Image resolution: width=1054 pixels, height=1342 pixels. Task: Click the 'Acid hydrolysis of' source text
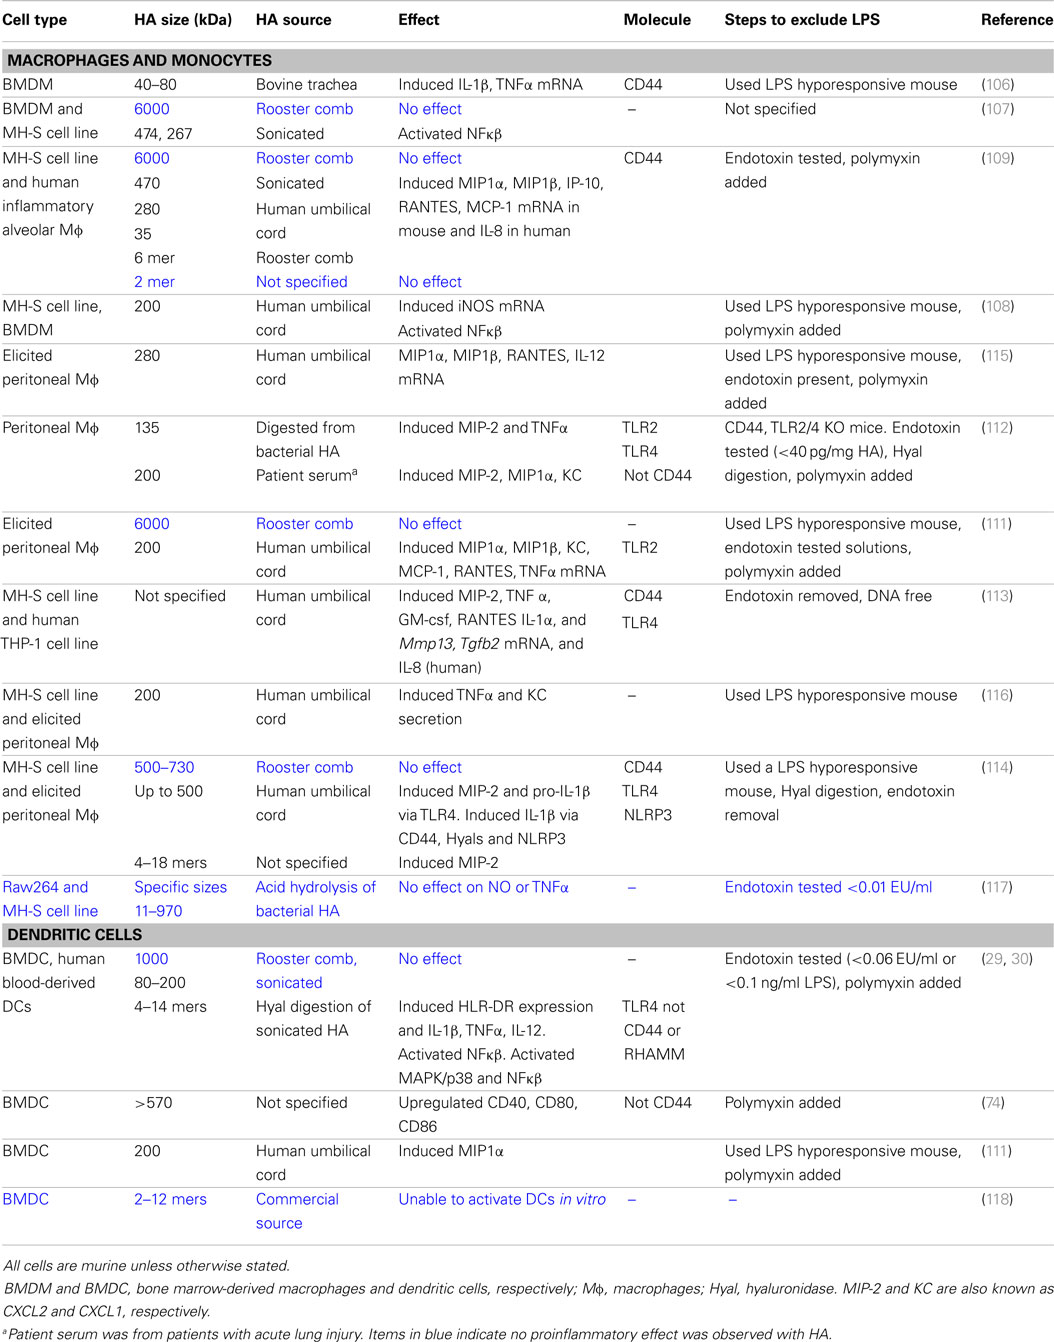click(315, 887)
